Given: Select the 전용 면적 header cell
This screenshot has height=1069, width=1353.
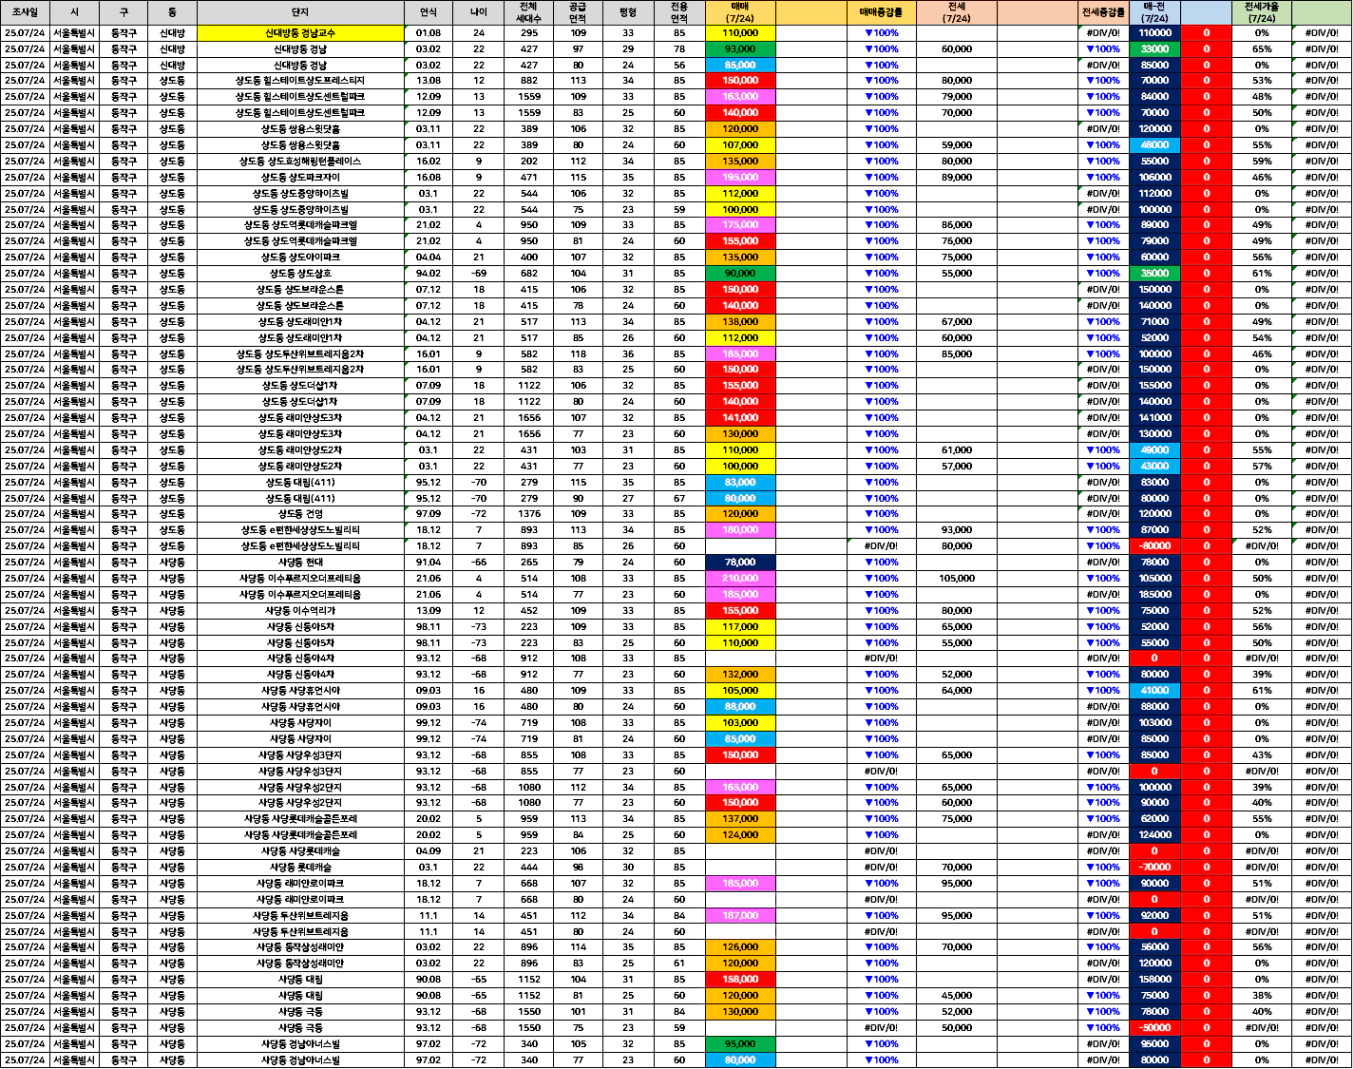Looking at the screenshot, I should point(679,12).
